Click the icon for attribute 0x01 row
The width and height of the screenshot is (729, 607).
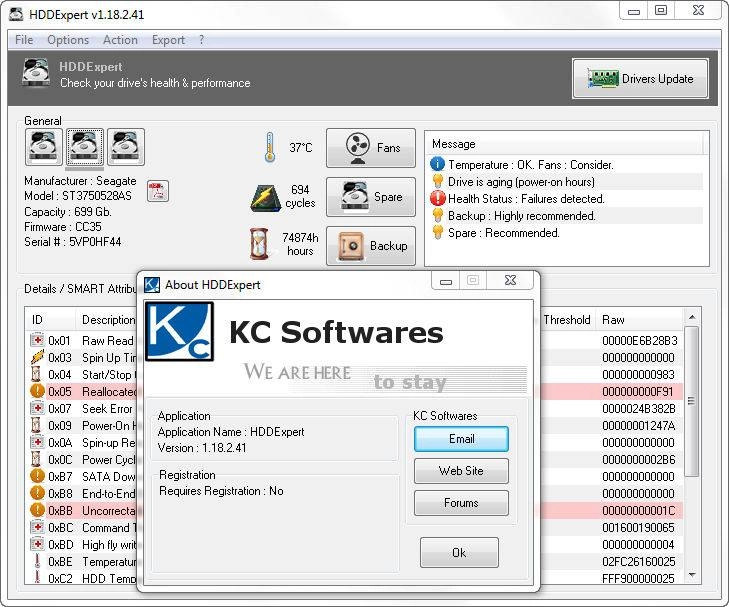(37, 340)
